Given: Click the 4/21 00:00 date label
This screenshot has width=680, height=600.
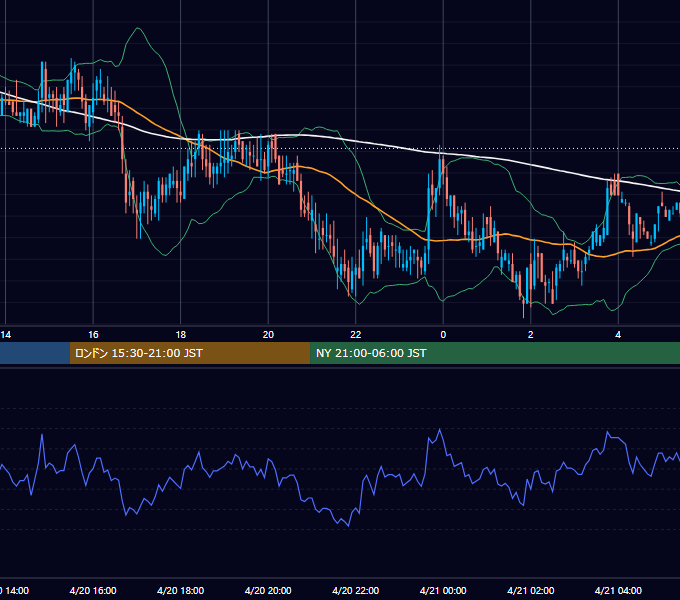Looking at the screenshot, I should tap(443, 590).
